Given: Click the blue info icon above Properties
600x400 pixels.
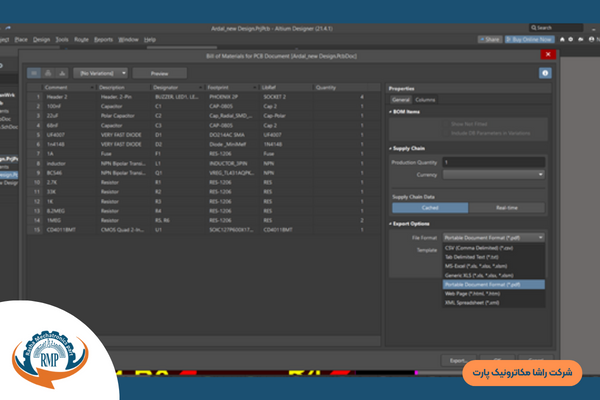Looking at the screenshot, I should 545,73.
